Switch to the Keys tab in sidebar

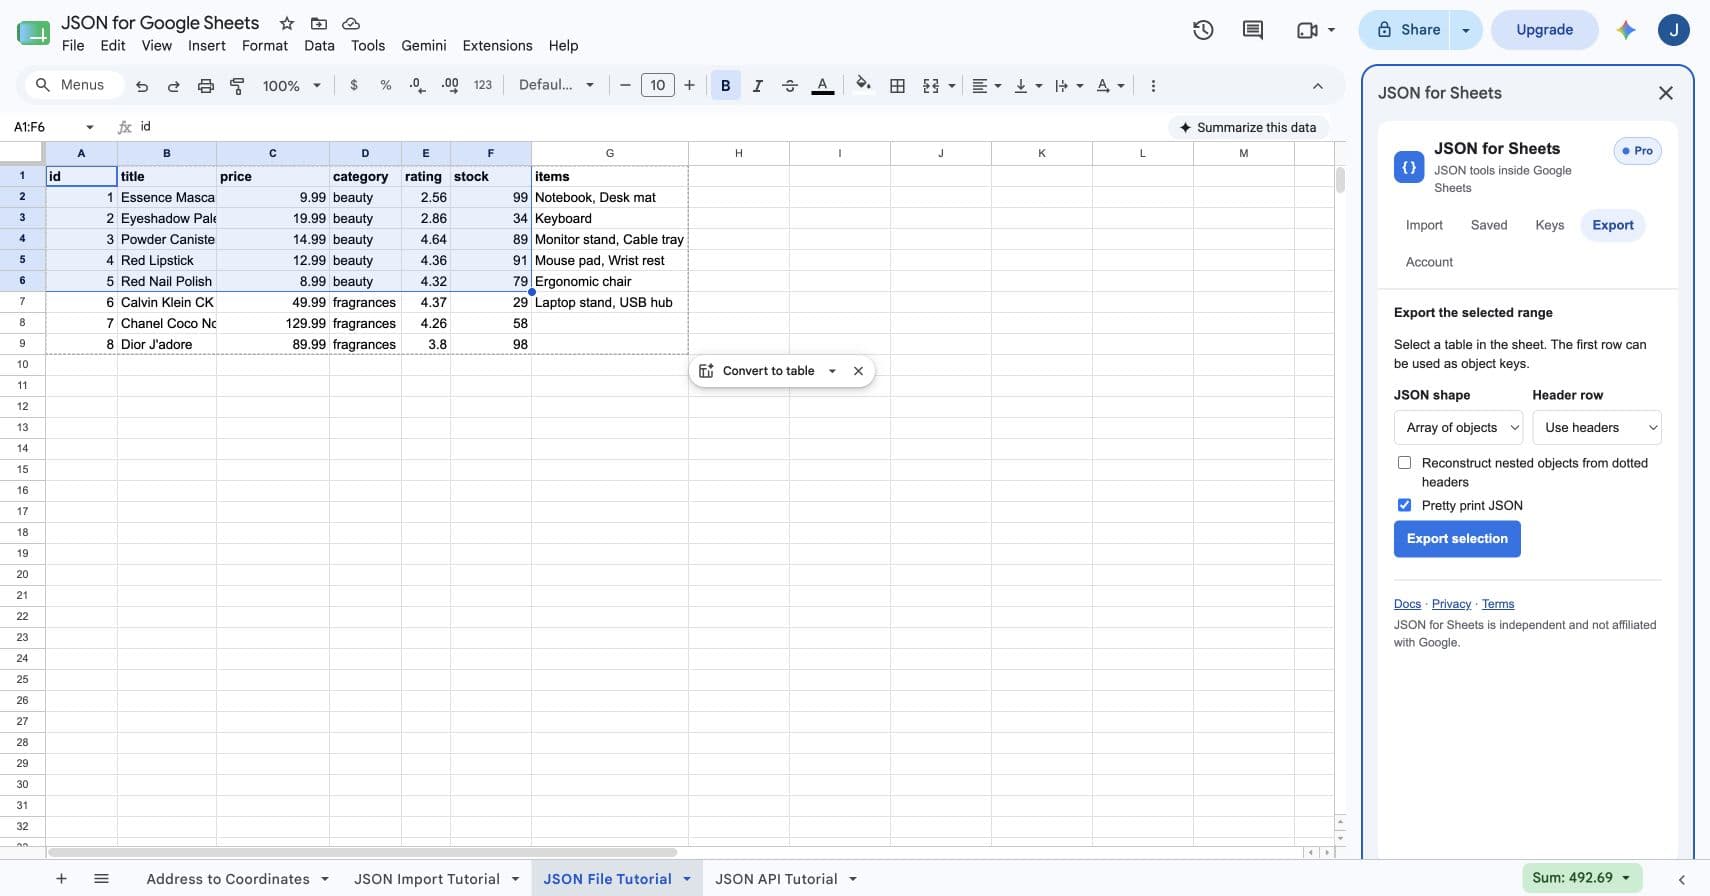[1549, 225]
